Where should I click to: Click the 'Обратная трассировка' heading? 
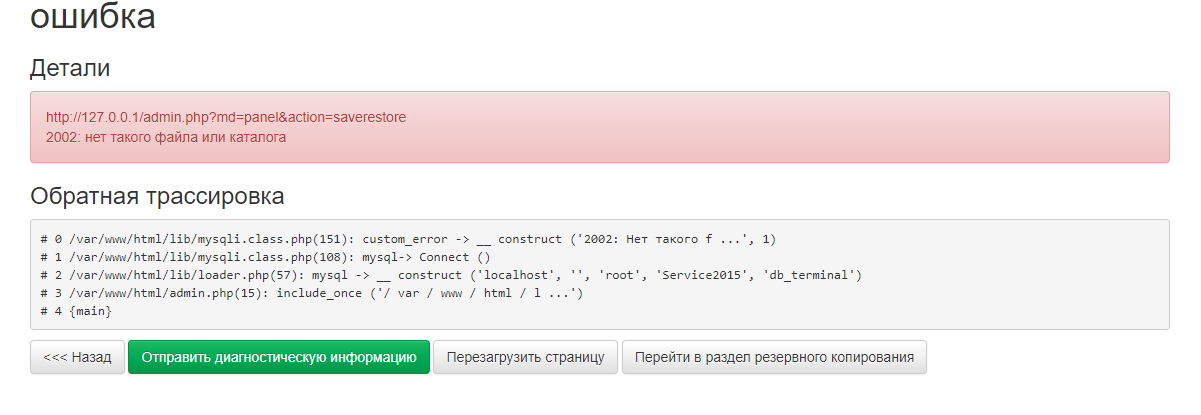coord(157,196)
